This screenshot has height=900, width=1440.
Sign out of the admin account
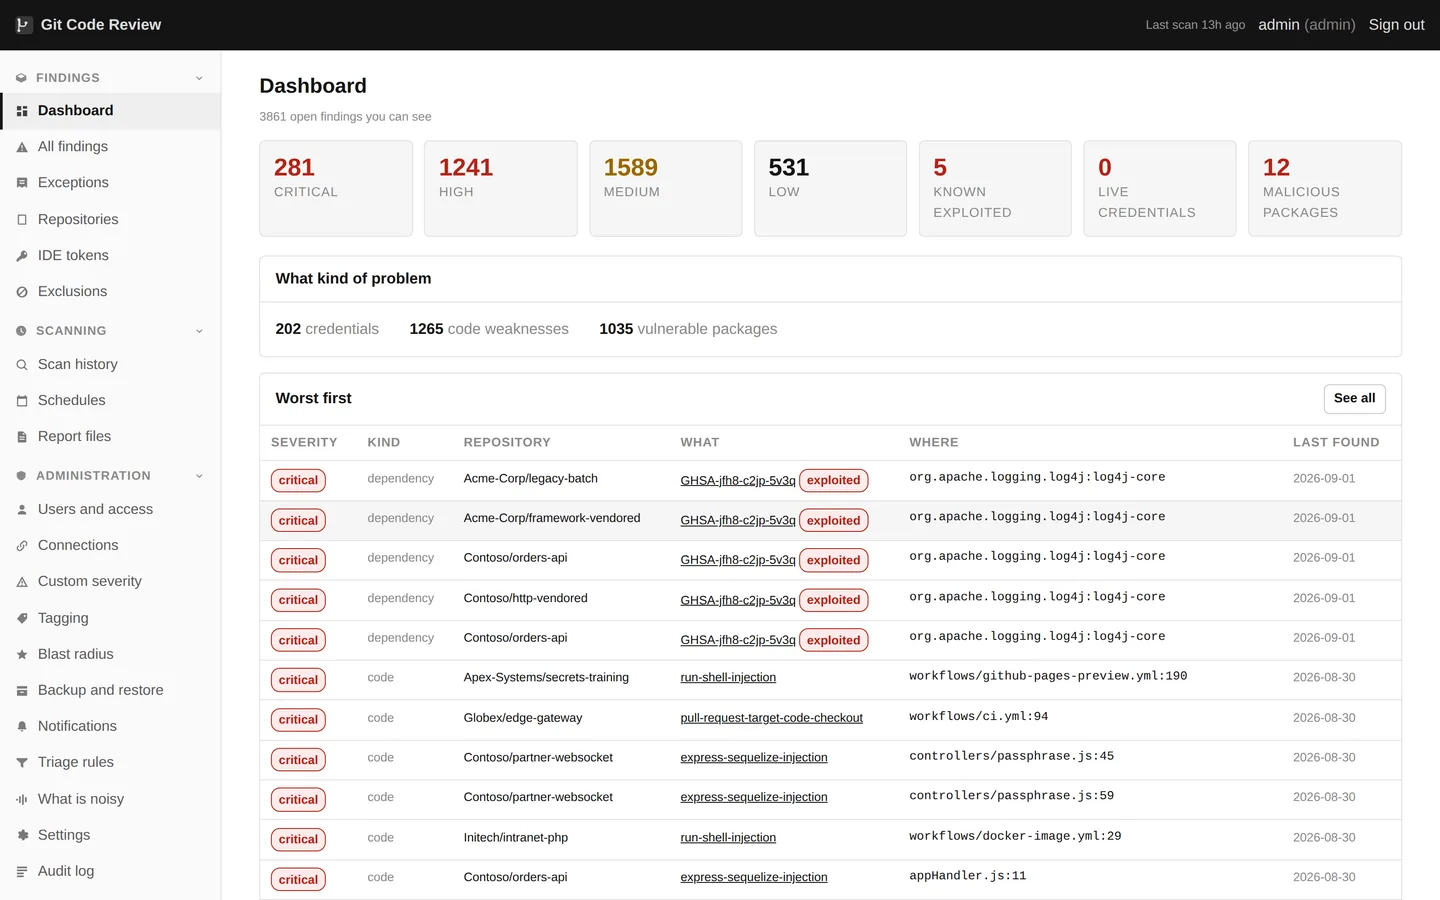click(x=1396, y=25)
